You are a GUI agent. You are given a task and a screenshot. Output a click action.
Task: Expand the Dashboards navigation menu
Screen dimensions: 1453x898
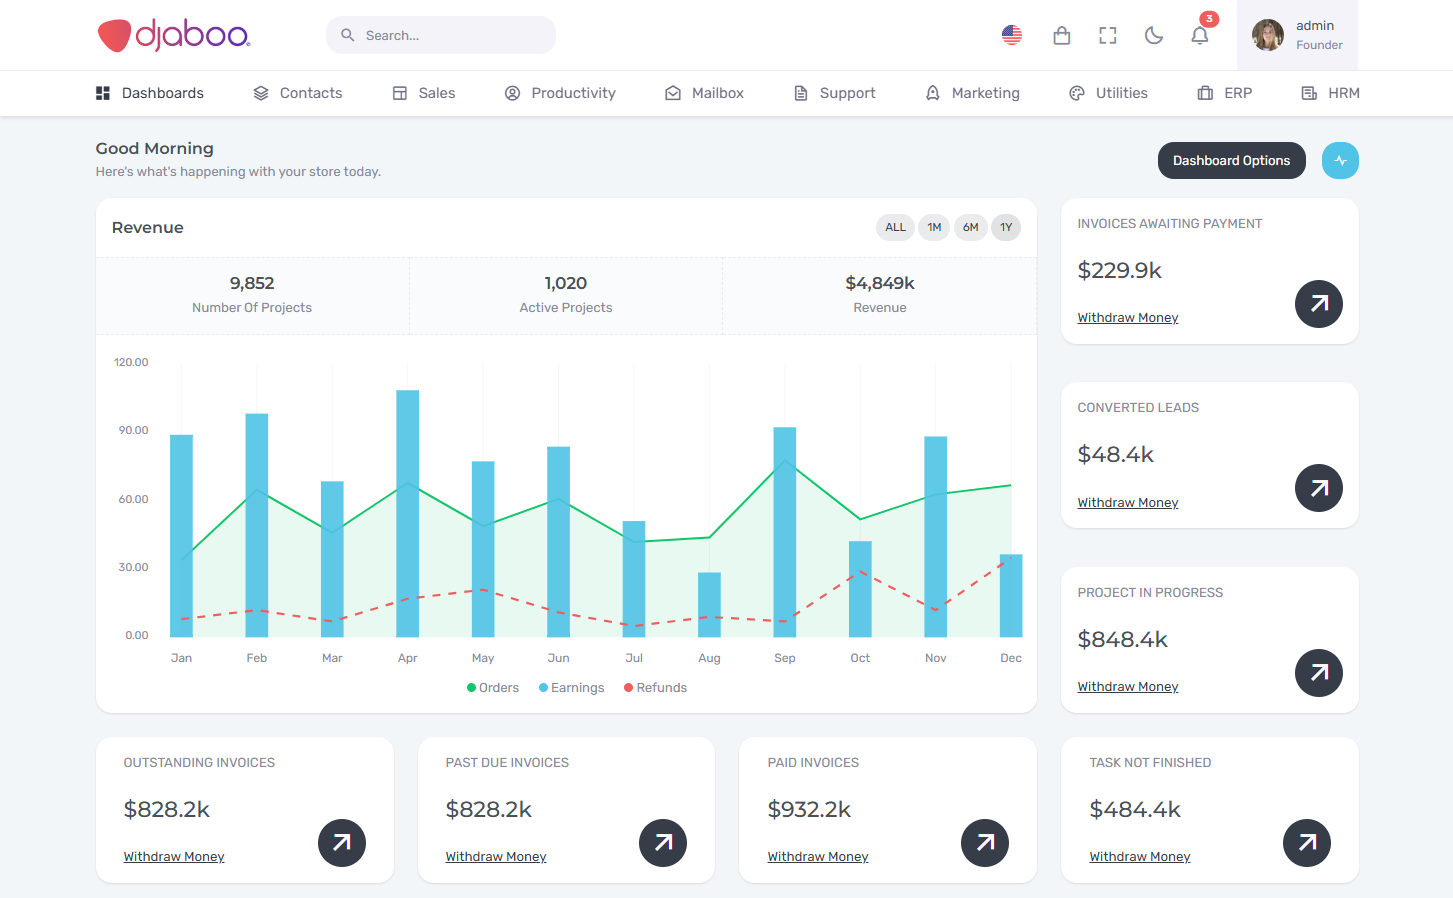pyautogui.click(x=150, y=93)
